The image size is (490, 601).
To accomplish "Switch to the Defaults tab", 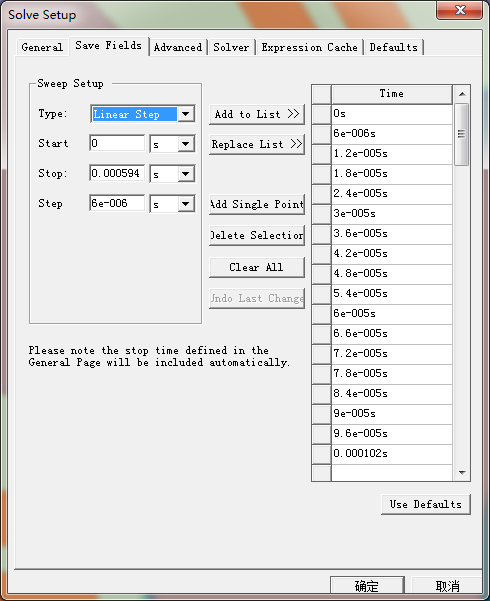I will (x=393, y=48).
